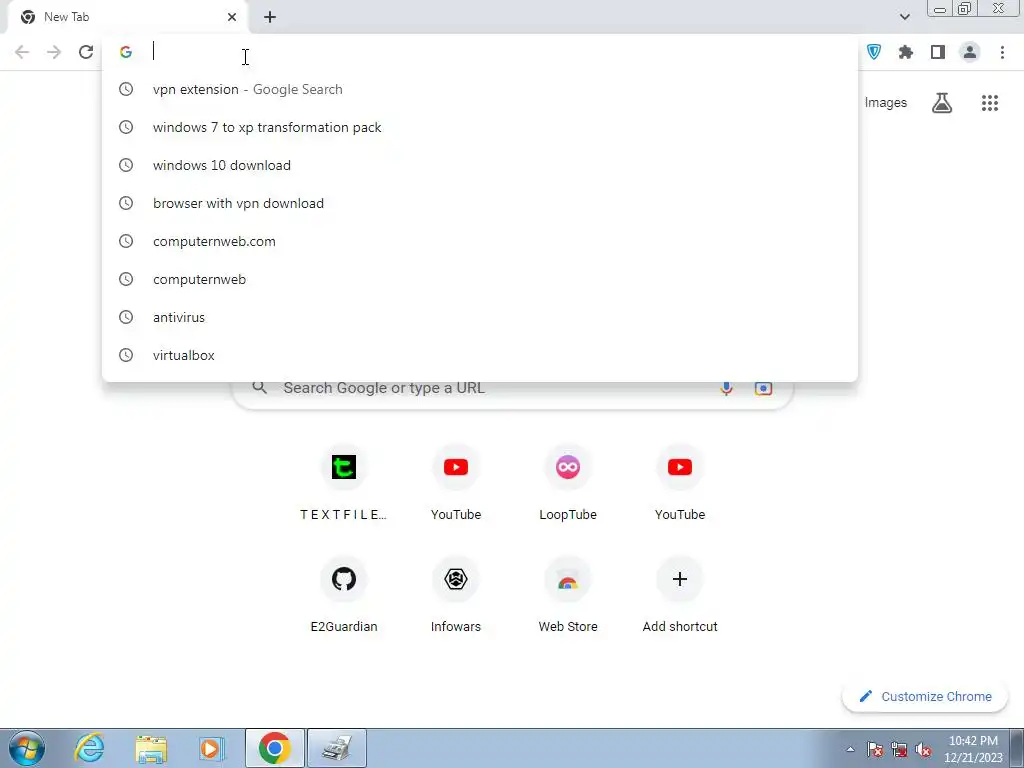The width and height of the screenshot is (1024, 768).
Task: Open the tab search dropdown arrow
Action: tap(904, 17)
